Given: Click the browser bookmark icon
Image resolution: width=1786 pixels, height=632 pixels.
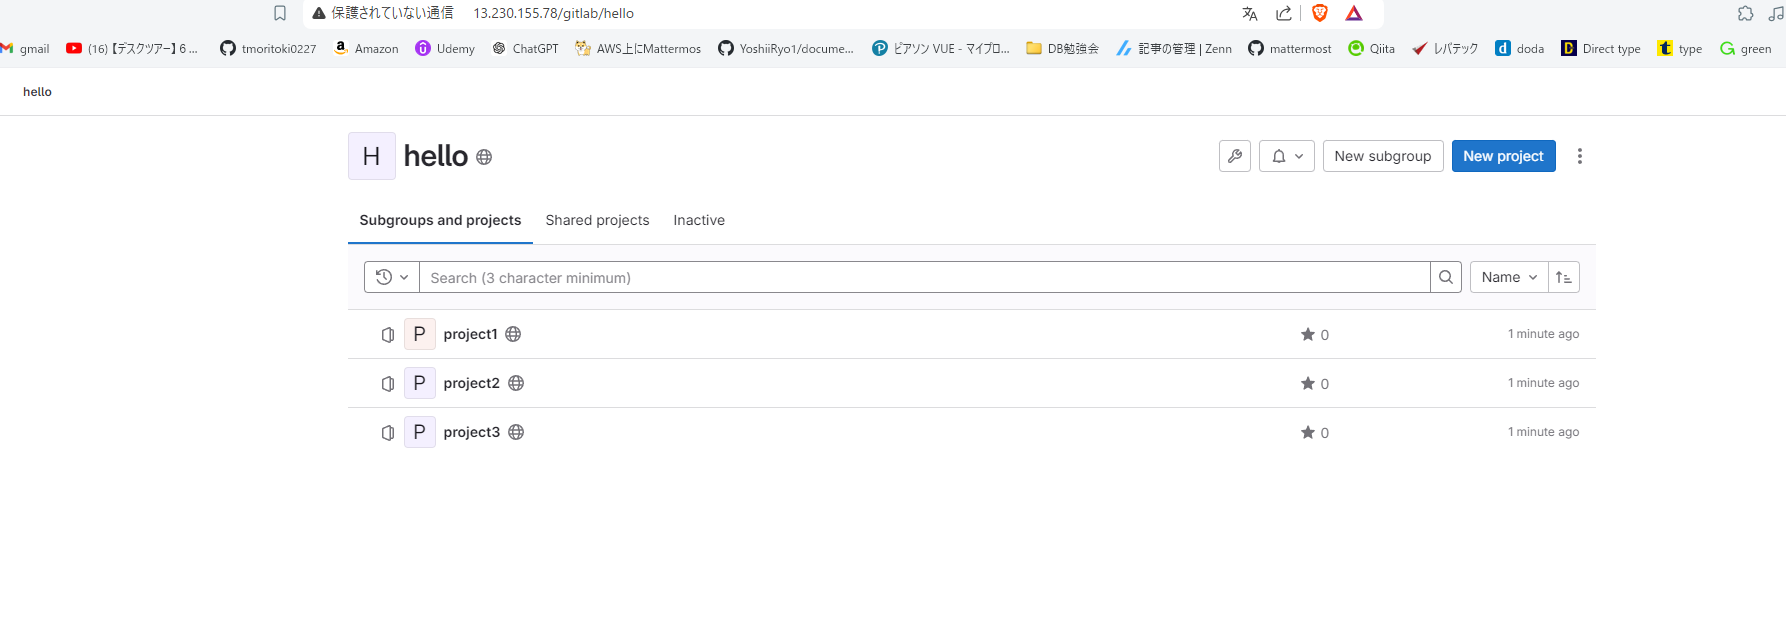Looking at the screenshot, I should (x=280, y=13).
